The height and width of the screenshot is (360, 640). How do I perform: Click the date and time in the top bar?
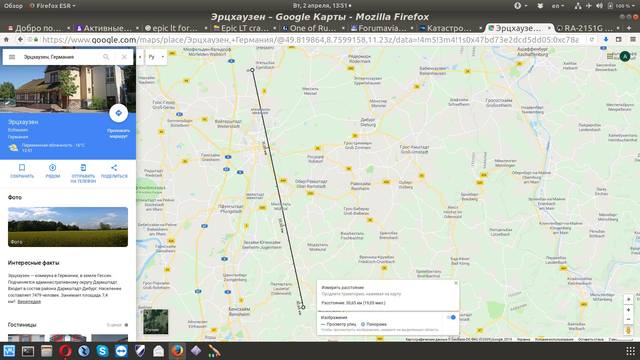[x=322, y=6]
